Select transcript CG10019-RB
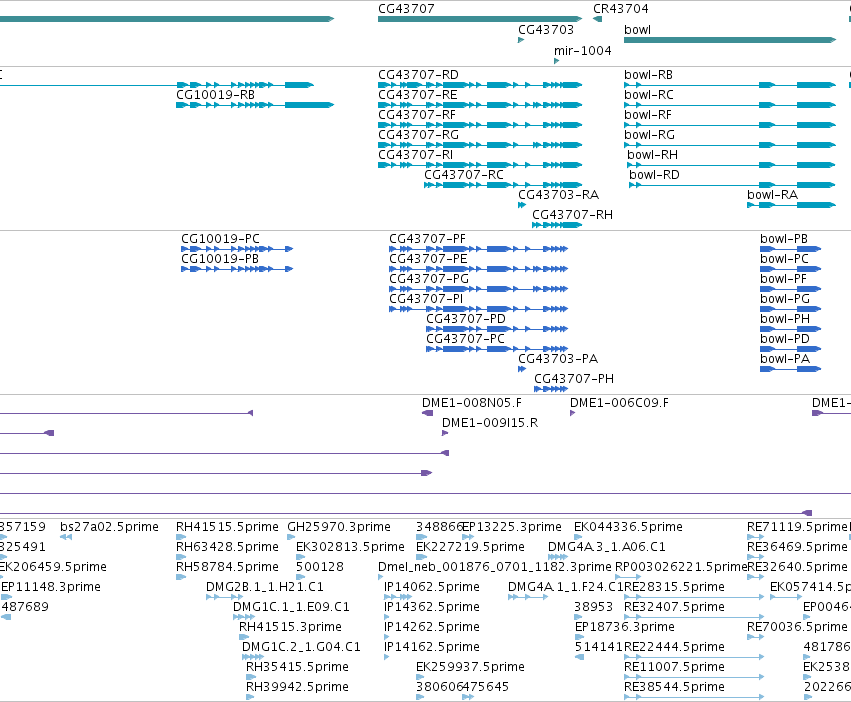This screenshot has height=702, width=851. [x=255, y=105]
